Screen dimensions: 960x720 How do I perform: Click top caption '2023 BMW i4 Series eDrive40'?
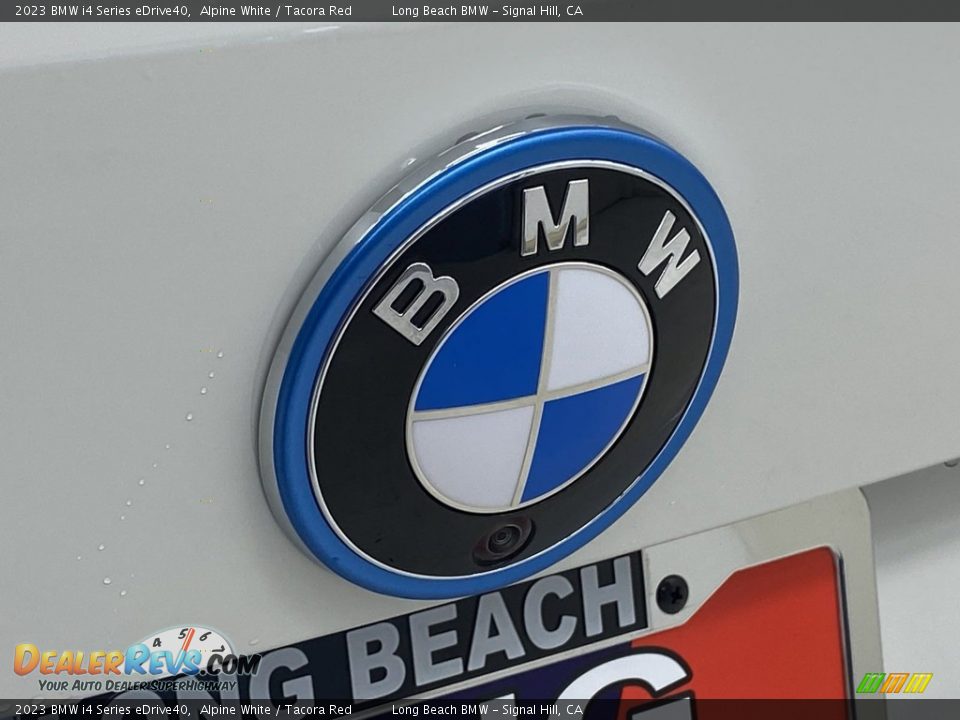click(x=102, y=10)
